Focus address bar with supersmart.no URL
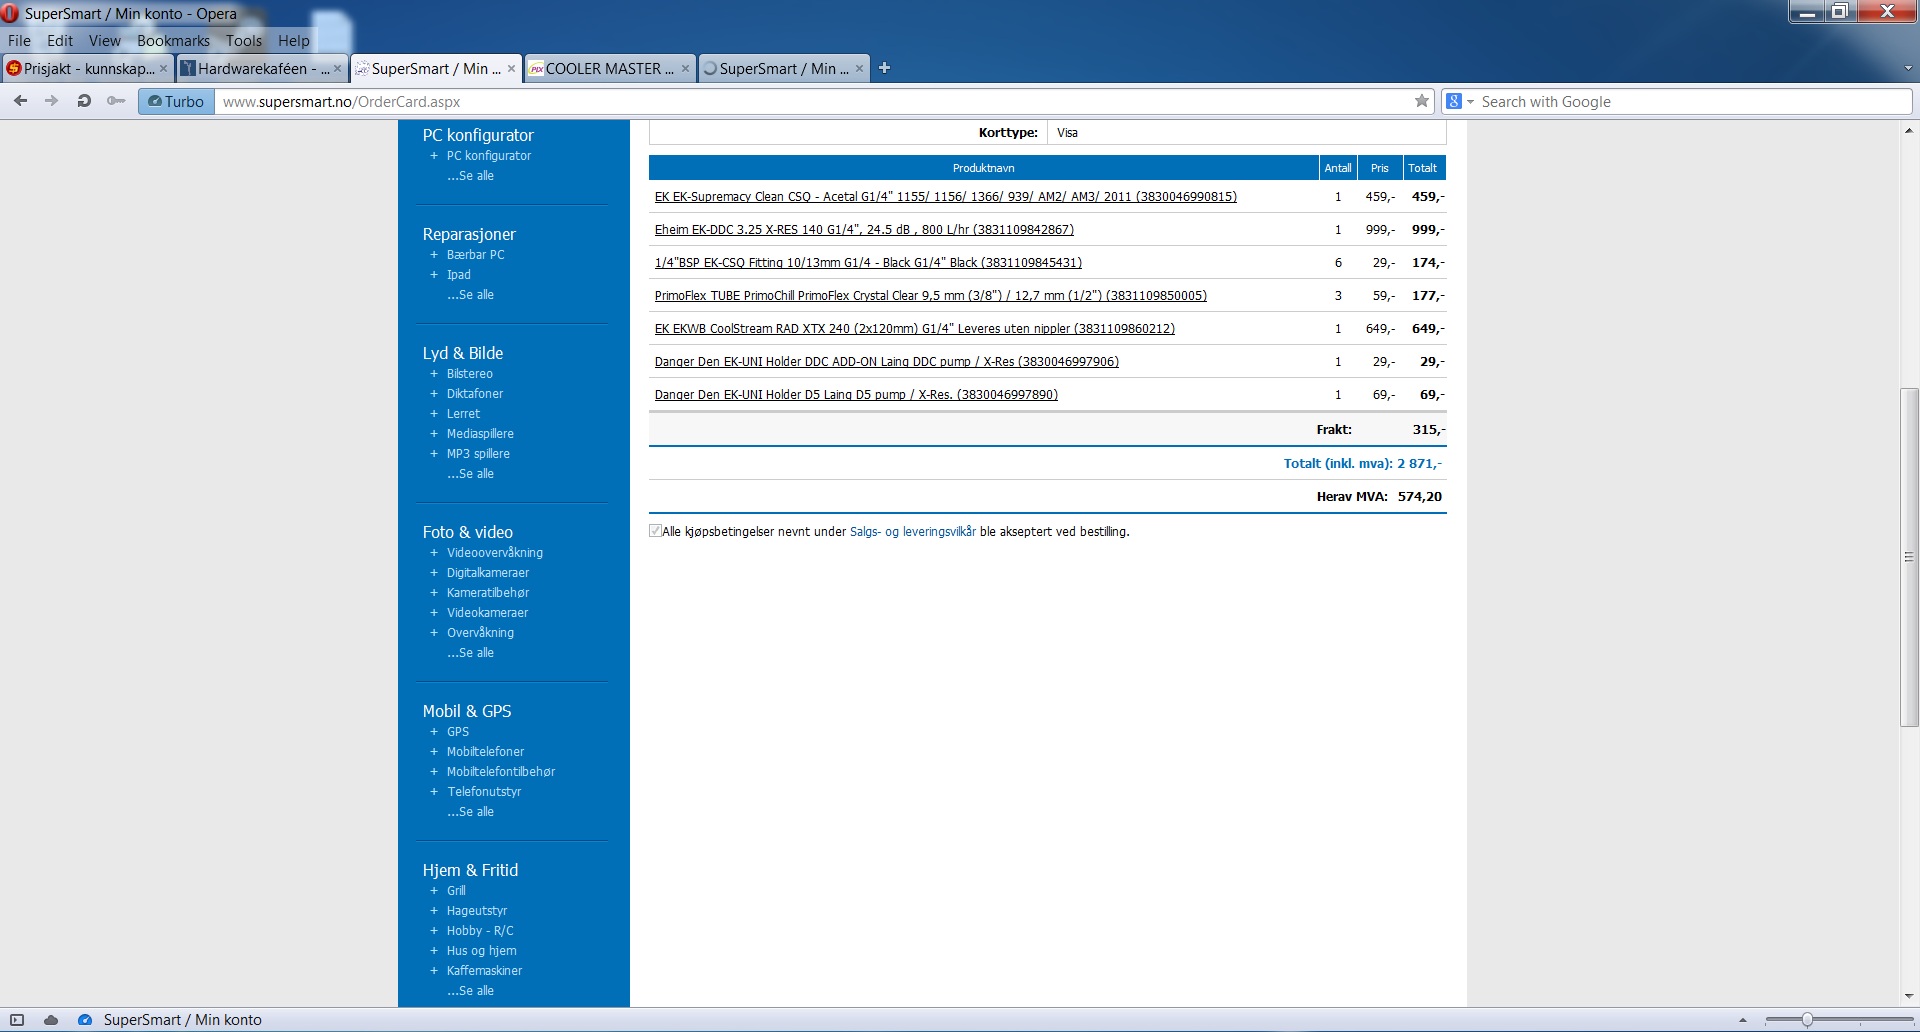 (812, 101)
